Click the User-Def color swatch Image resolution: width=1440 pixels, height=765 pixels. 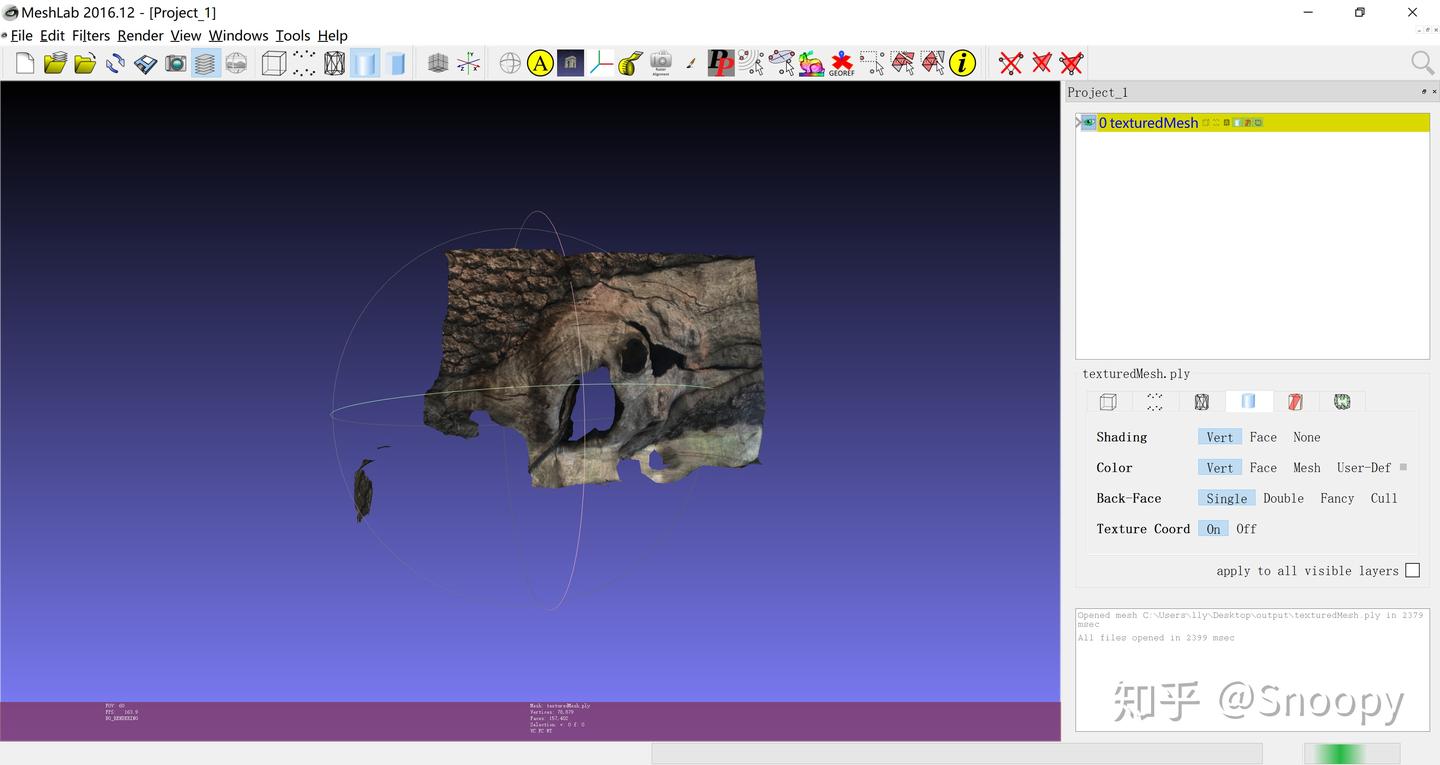[1403, 467]
